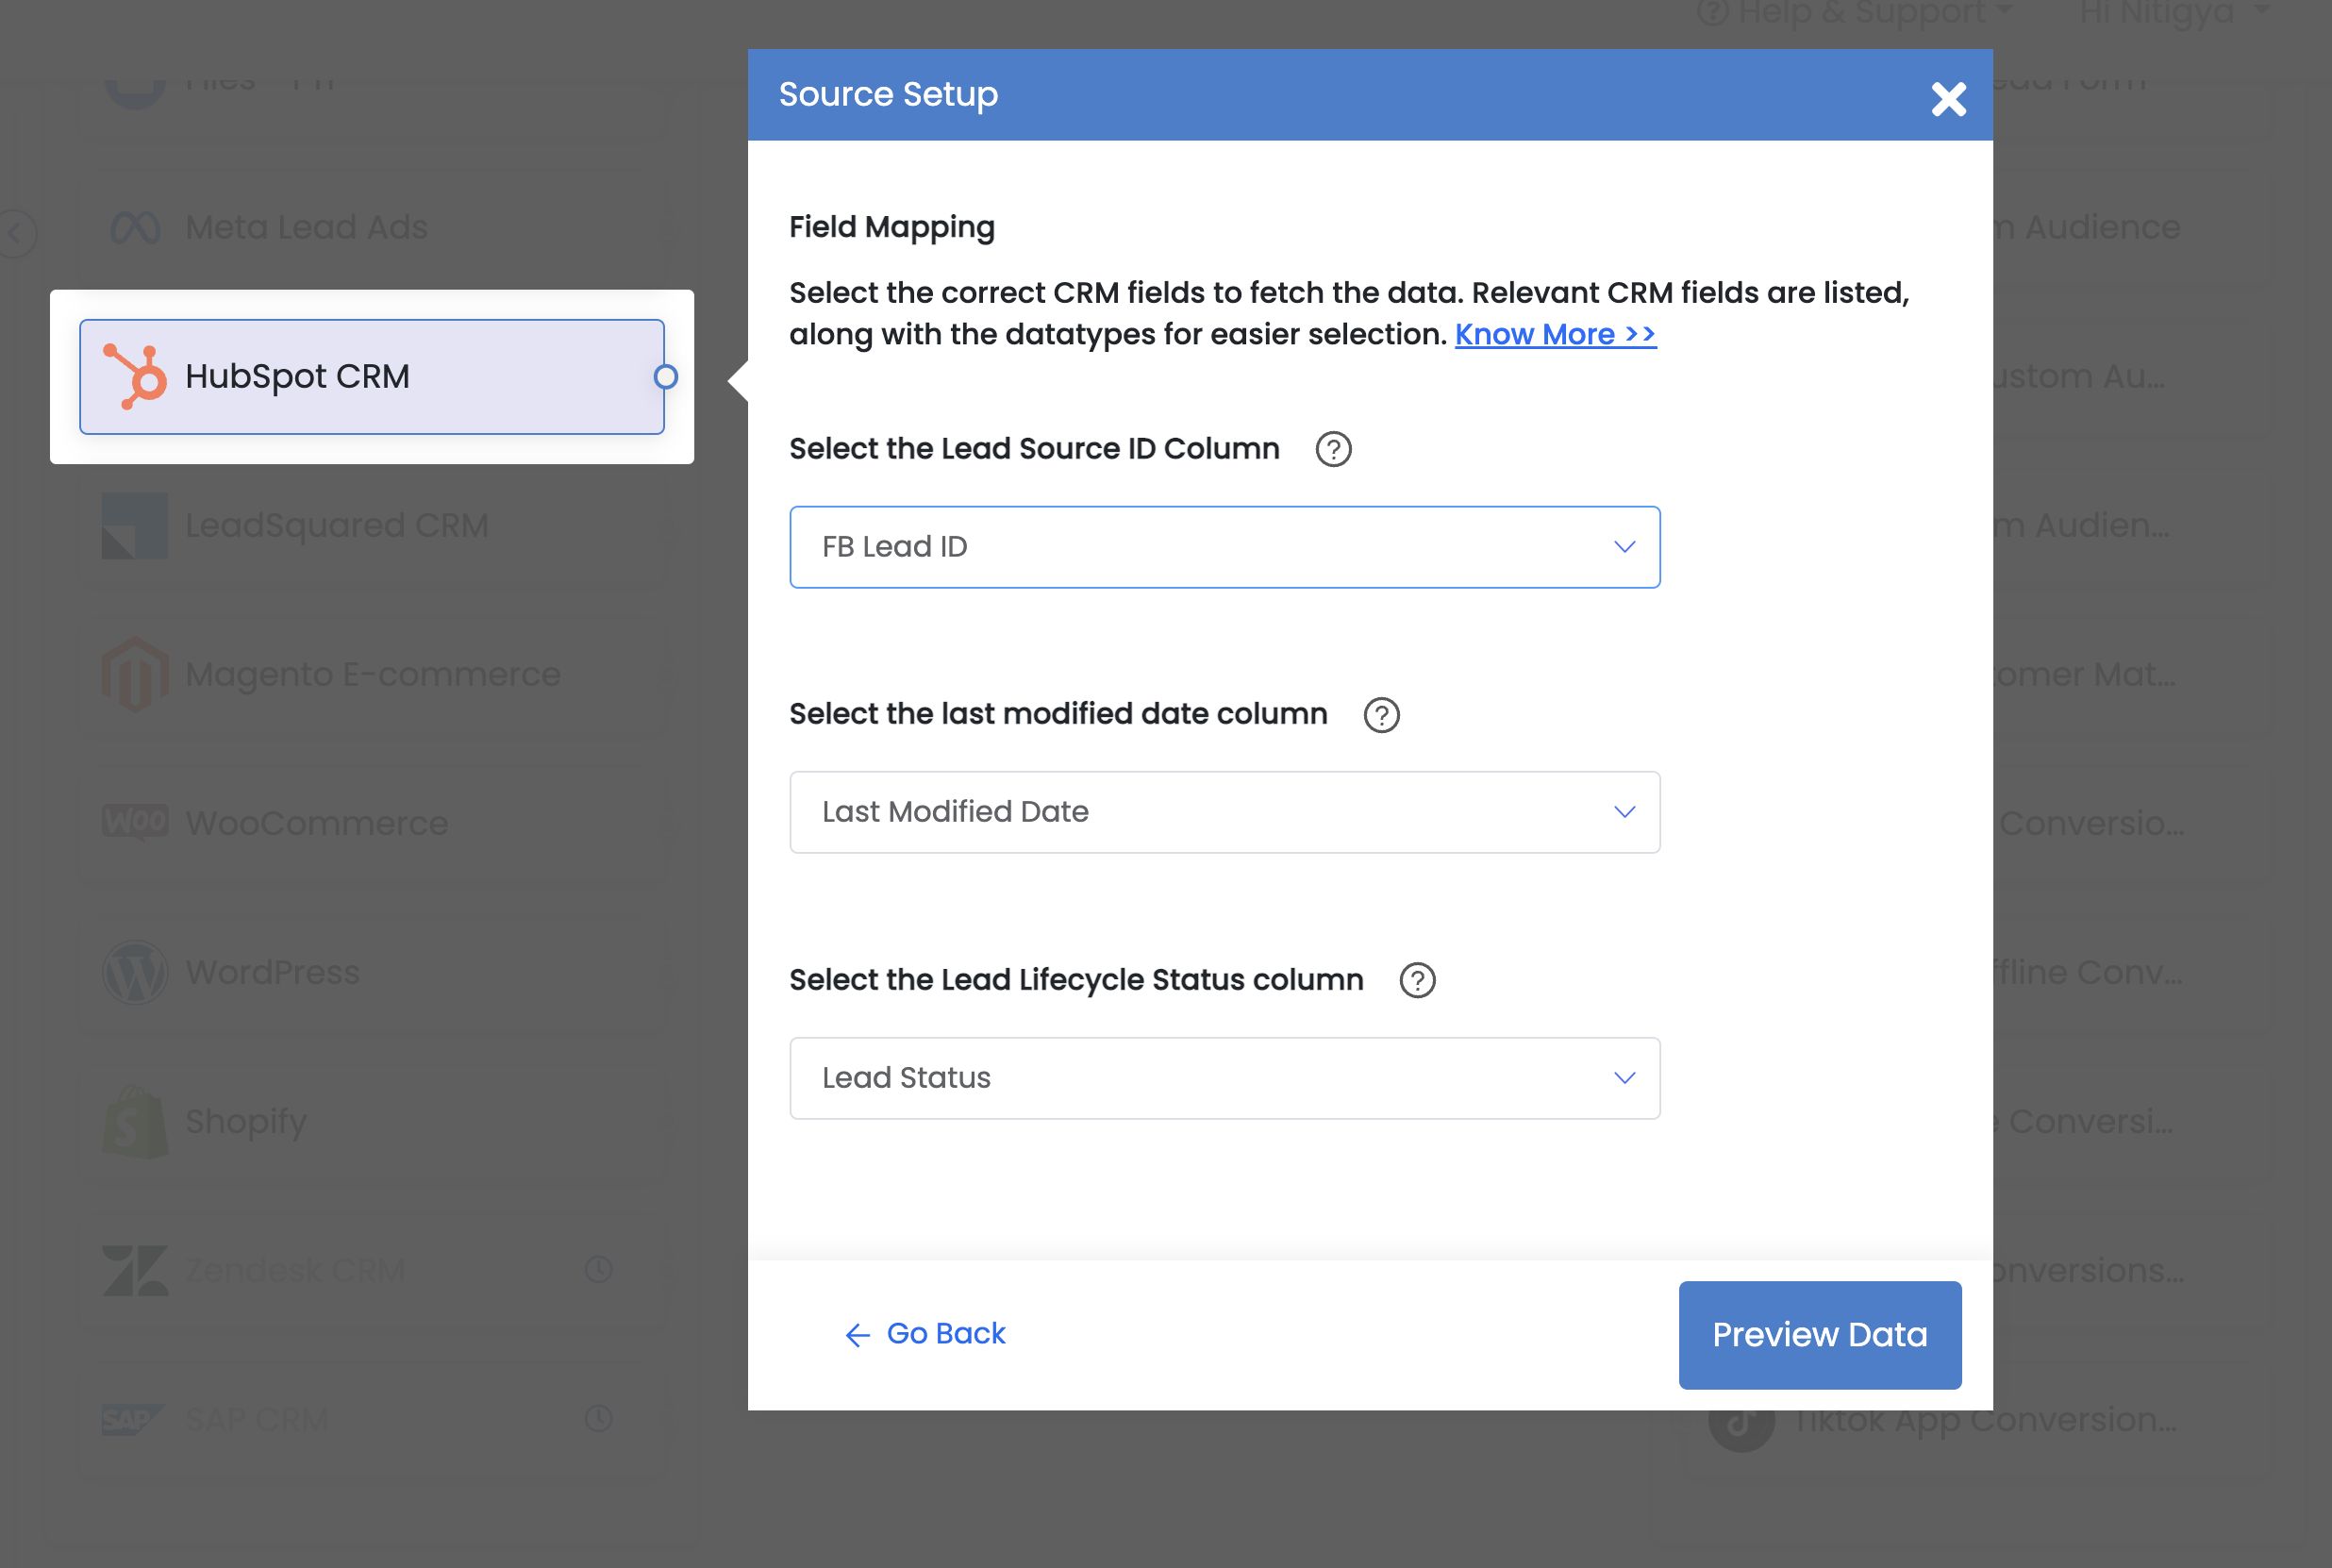2332x1568 pixels.
Task: Expand the Last Modified Date dropdown
Action: pyautogui.click(x=1225, y=812)
